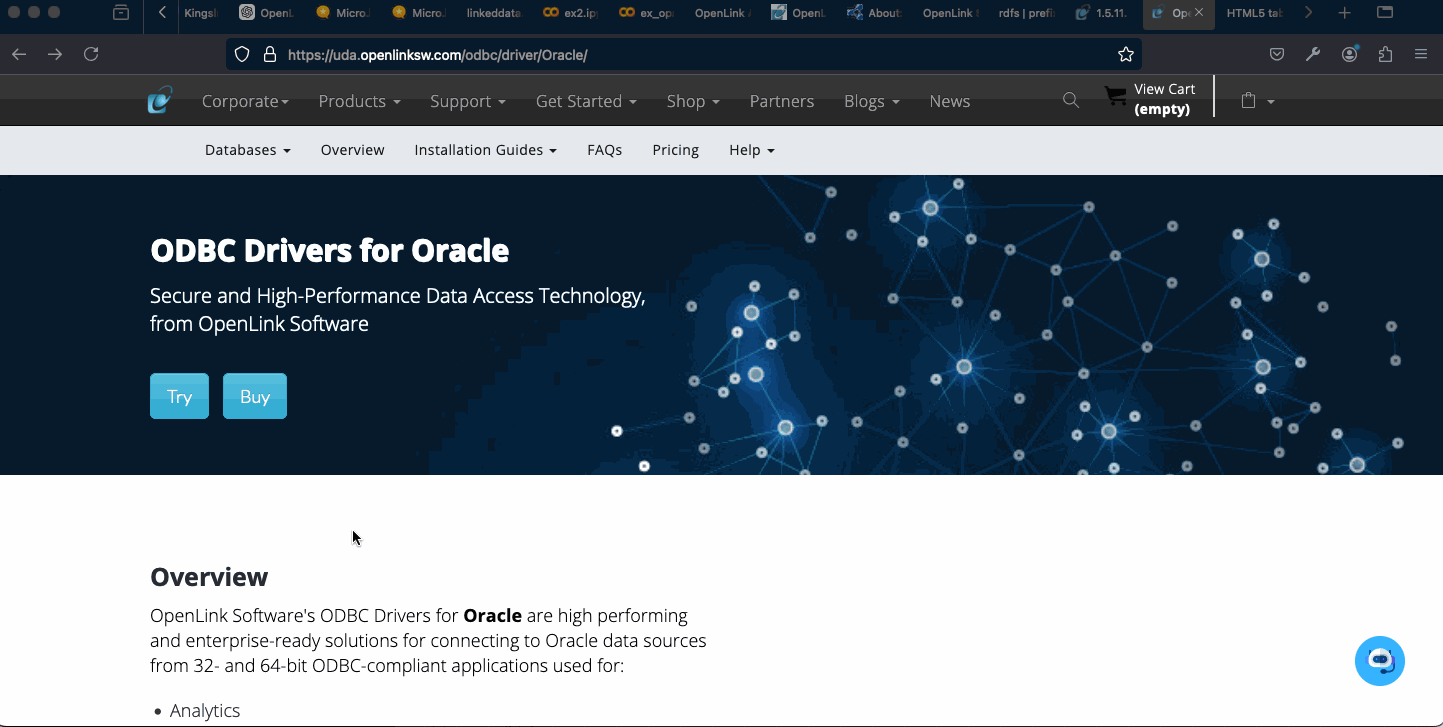Click the URL address bar field
Viewport: 1443px width, 727px height.
point(684,54)
